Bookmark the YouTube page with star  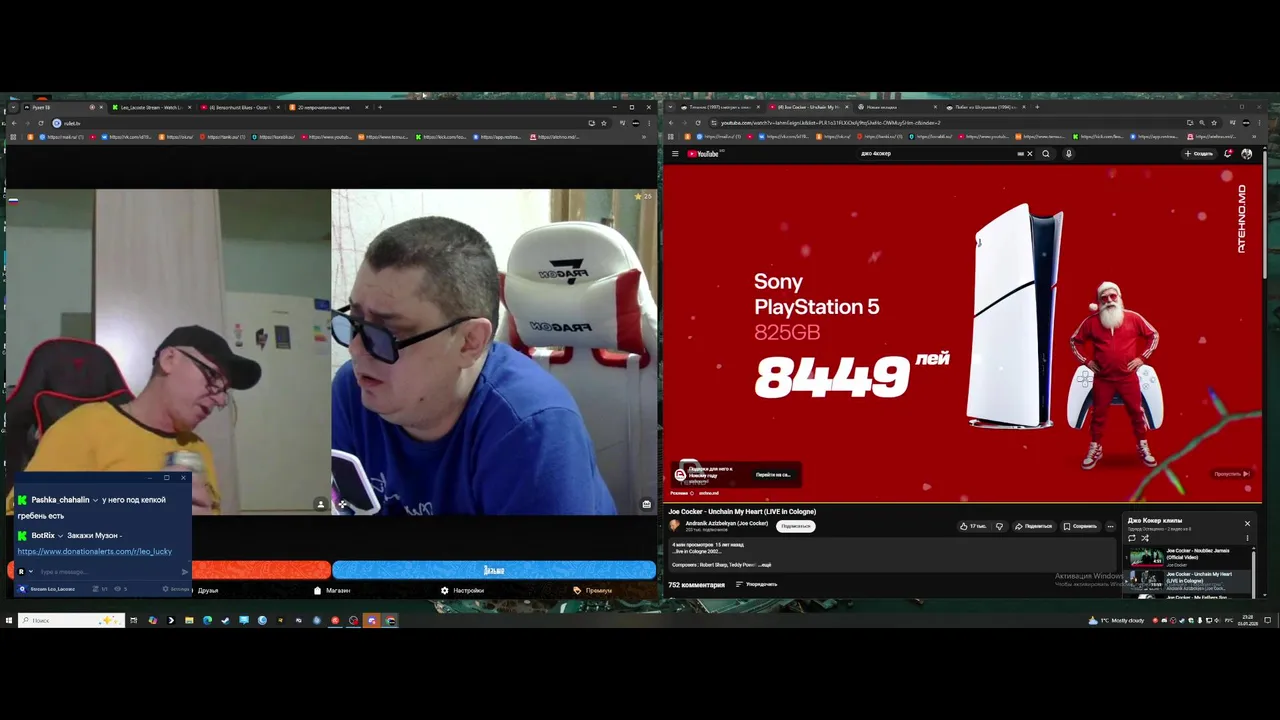pyautogui.click(x=1214, y=123)
